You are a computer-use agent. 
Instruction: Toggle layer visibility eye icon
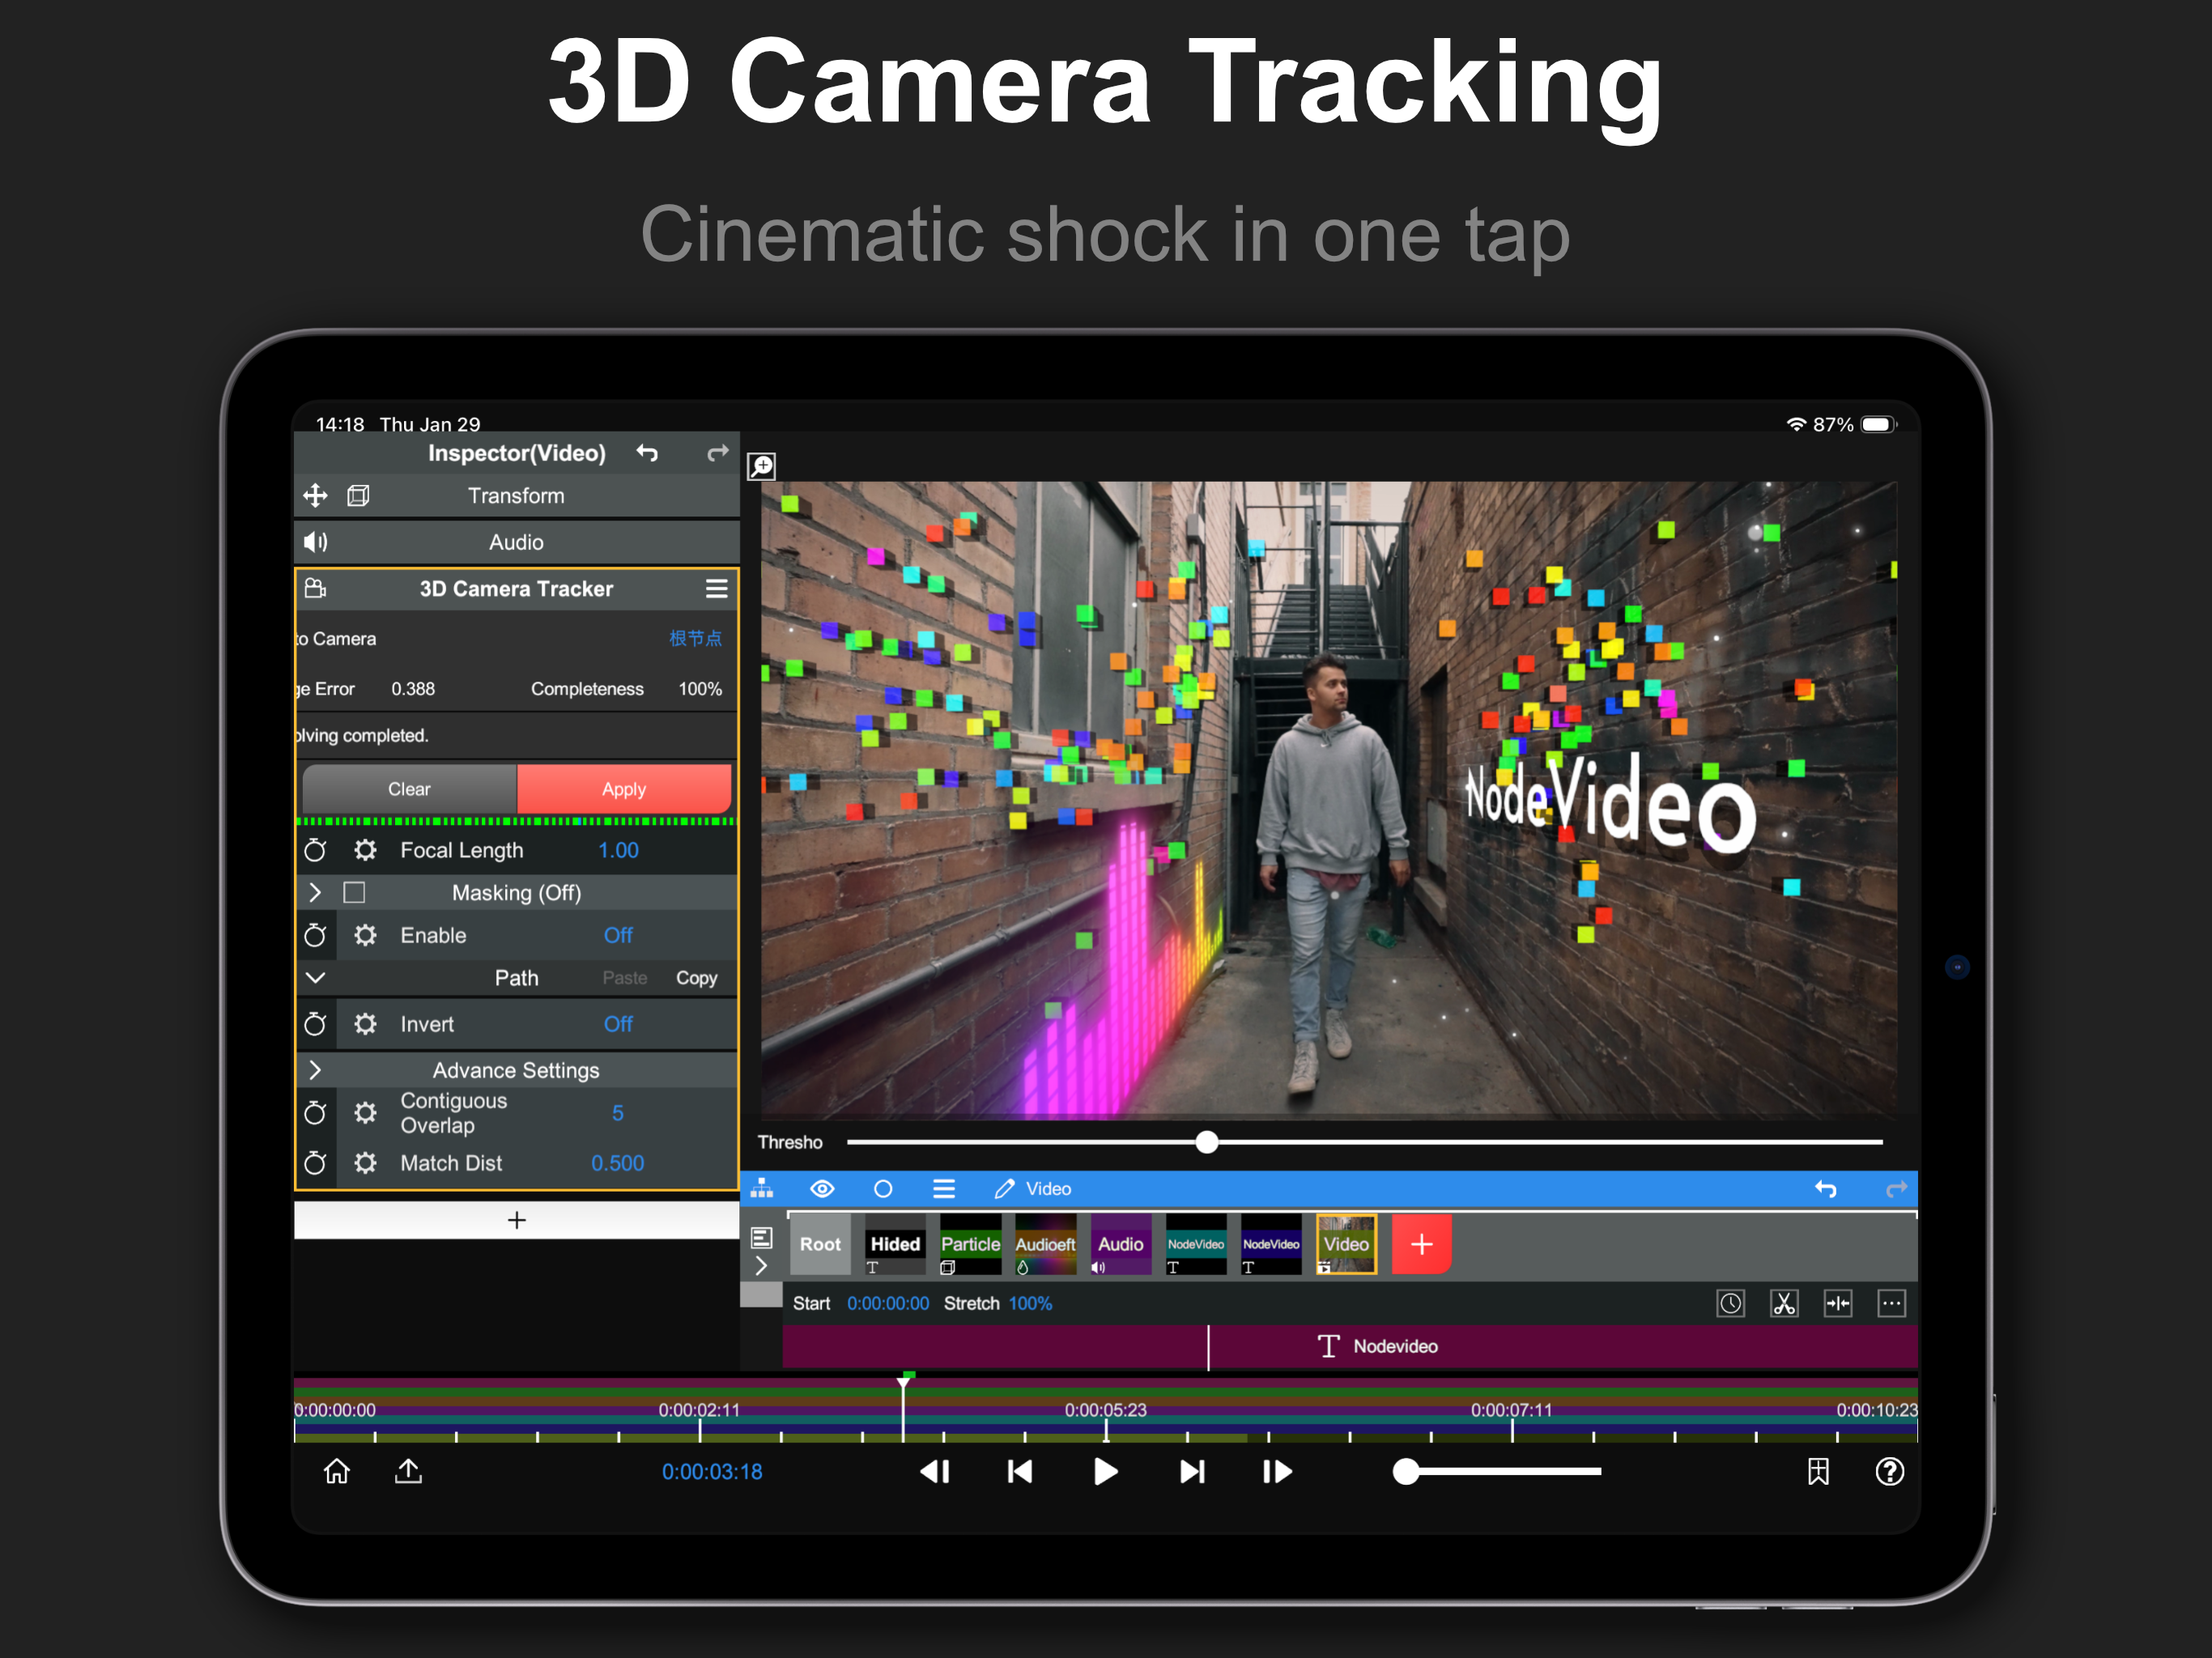822,1188
